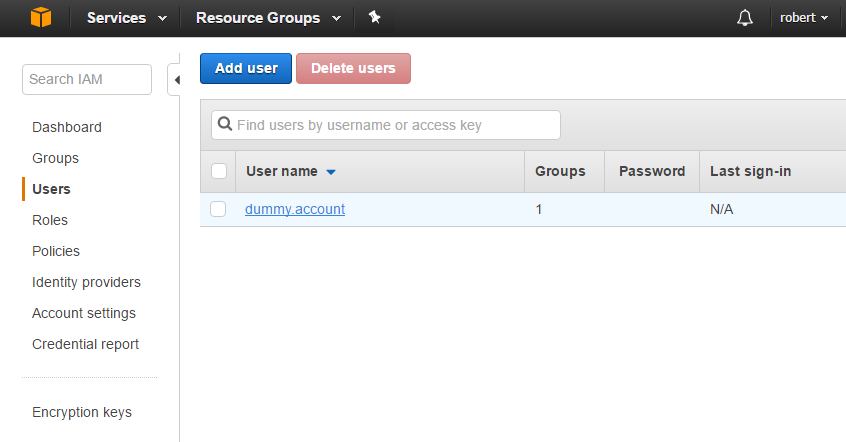846x442 pixels.
Task: Collapse the IAM sidebar with the arrow handle
Action: point(174,80)
